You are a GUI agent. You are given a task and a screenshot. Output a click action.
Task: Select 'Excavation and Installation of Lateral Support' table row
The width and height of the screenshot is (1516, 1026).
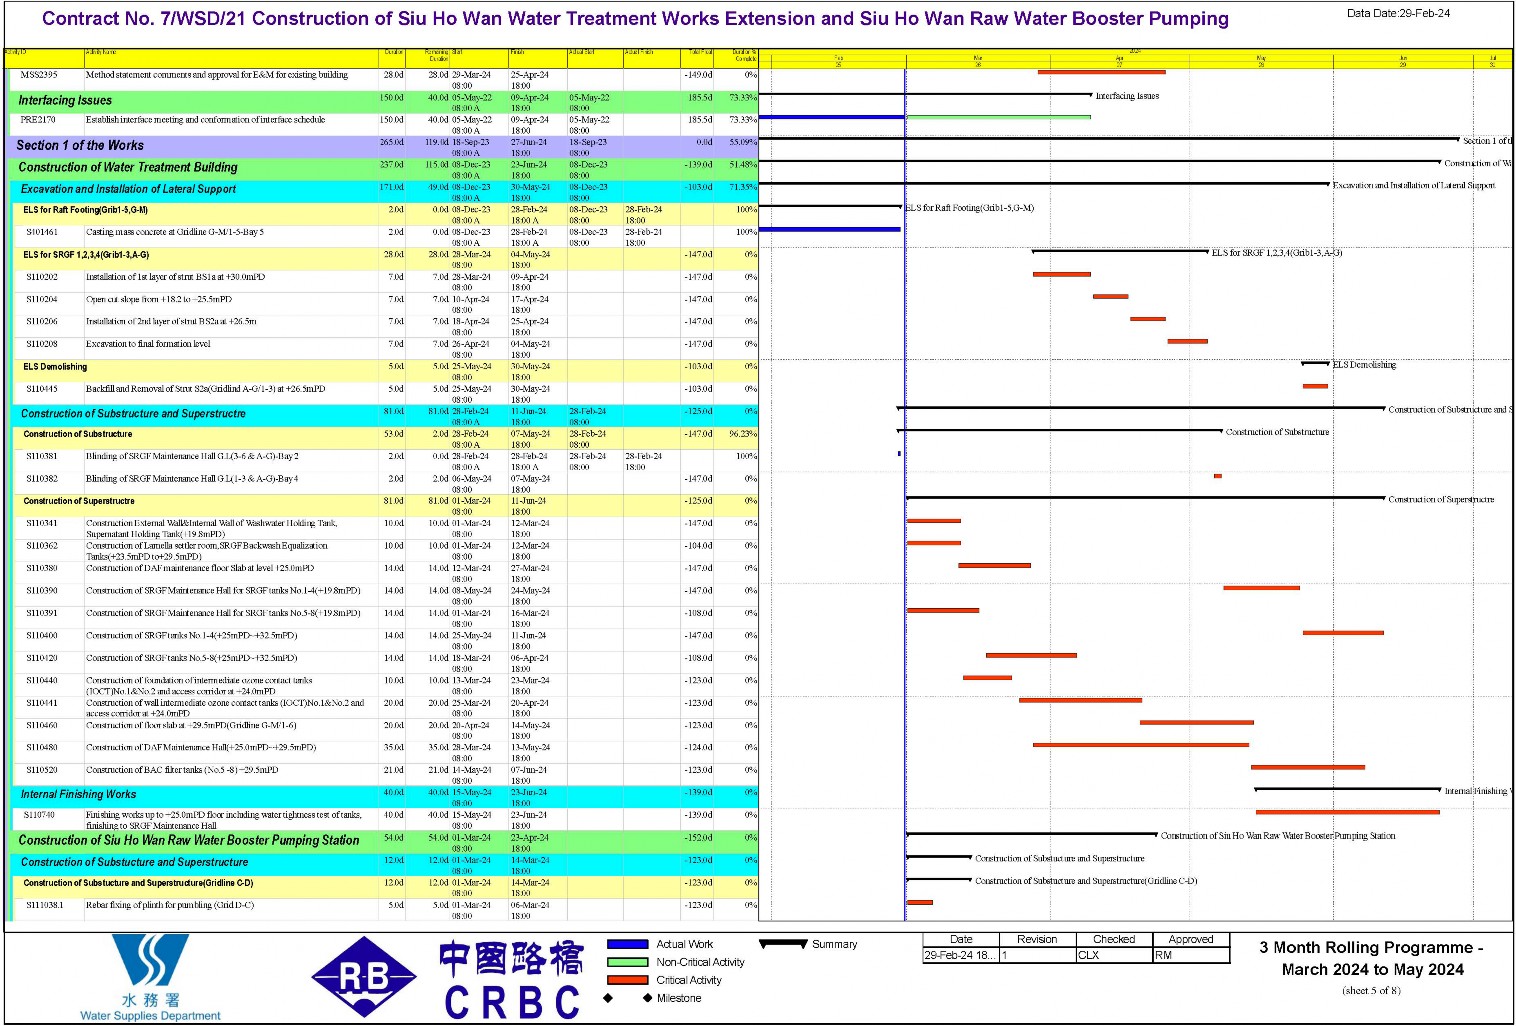pyautogui.click(x=385, y=190)
